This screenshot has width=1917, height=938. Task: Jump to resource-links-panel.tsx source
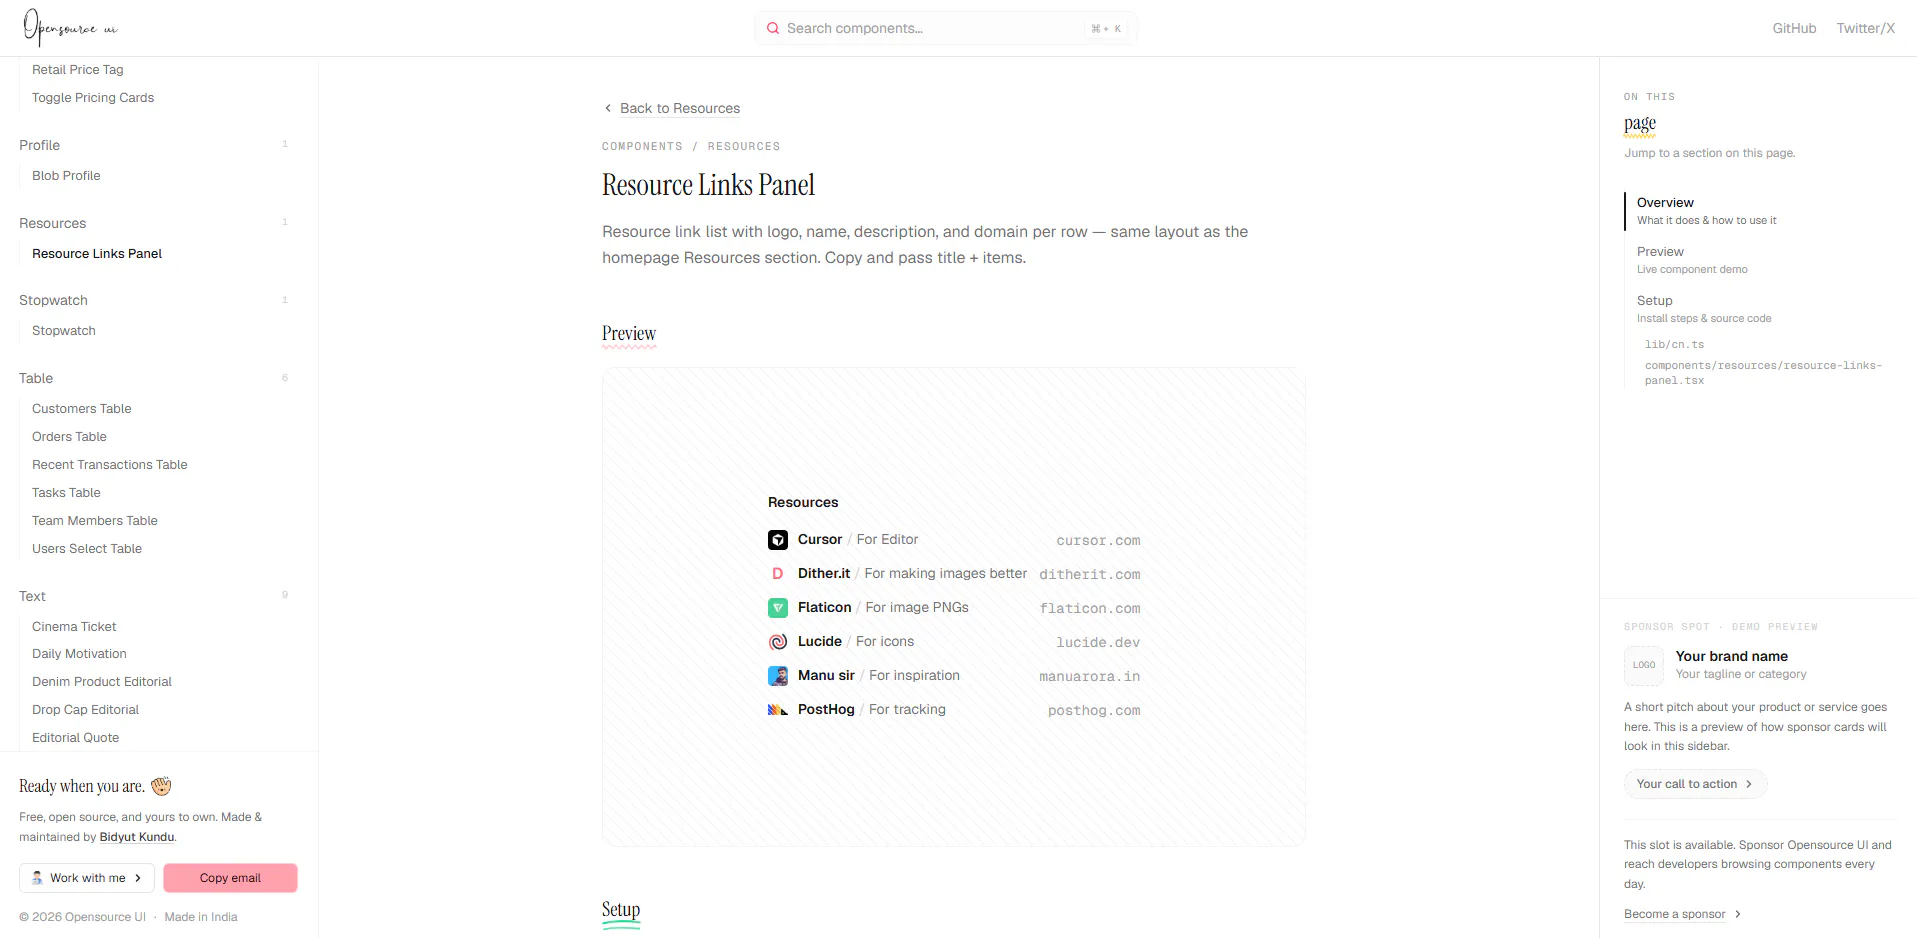point(1763,373)
